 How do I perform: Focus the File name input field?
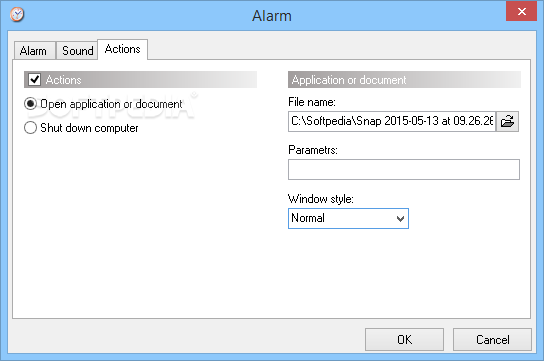pyautogui.click(x=392, y=121)
